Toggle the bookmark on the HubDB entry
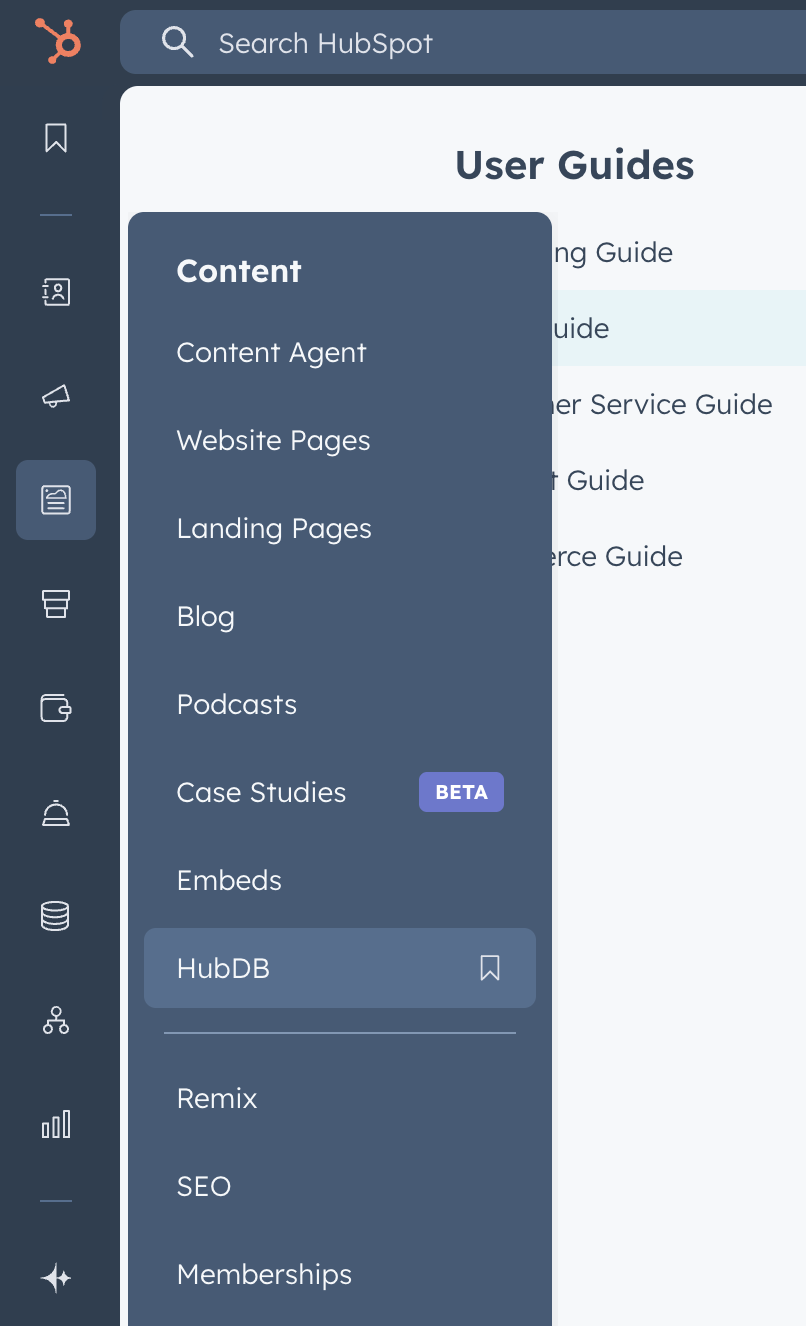Viewport: 806px width, 1326px height. [489, 968]
